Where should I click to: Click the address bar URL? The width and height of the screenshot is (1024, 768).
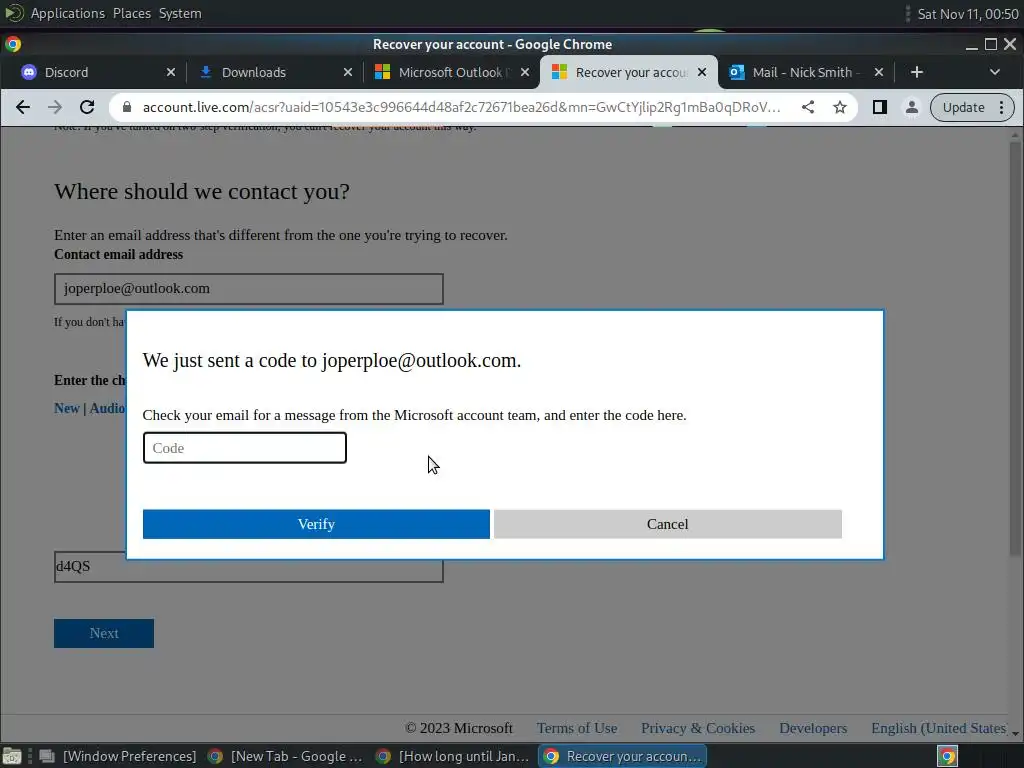461,107
